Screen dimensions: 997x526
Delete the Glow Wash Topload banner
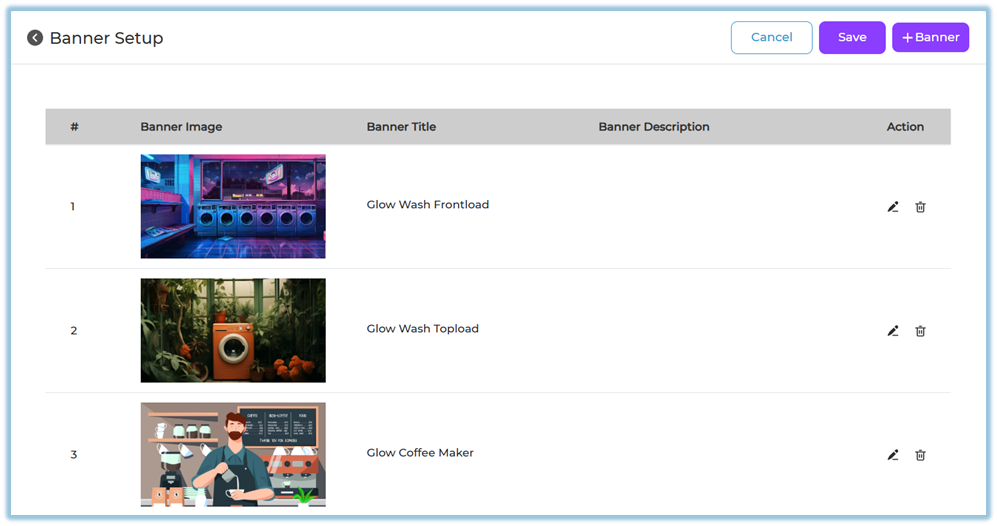(920, 331)
